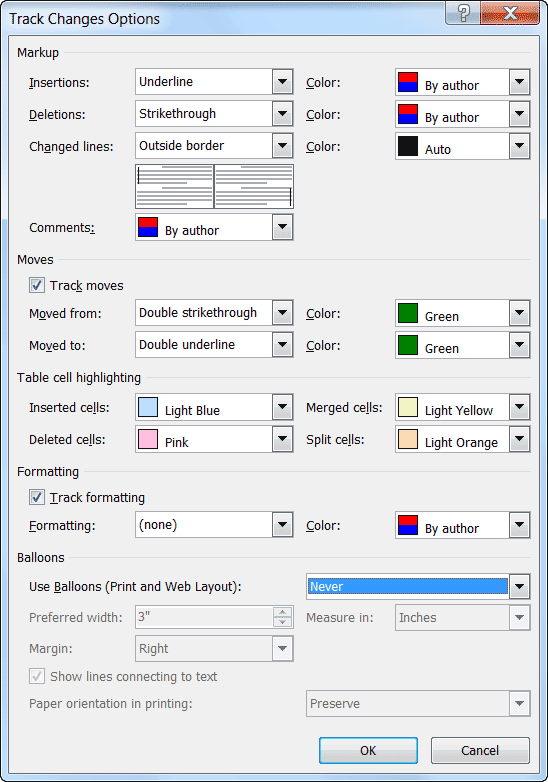Open the Use Balloons Never dropdown
The image size is (548, 782).
click(519, 586)
